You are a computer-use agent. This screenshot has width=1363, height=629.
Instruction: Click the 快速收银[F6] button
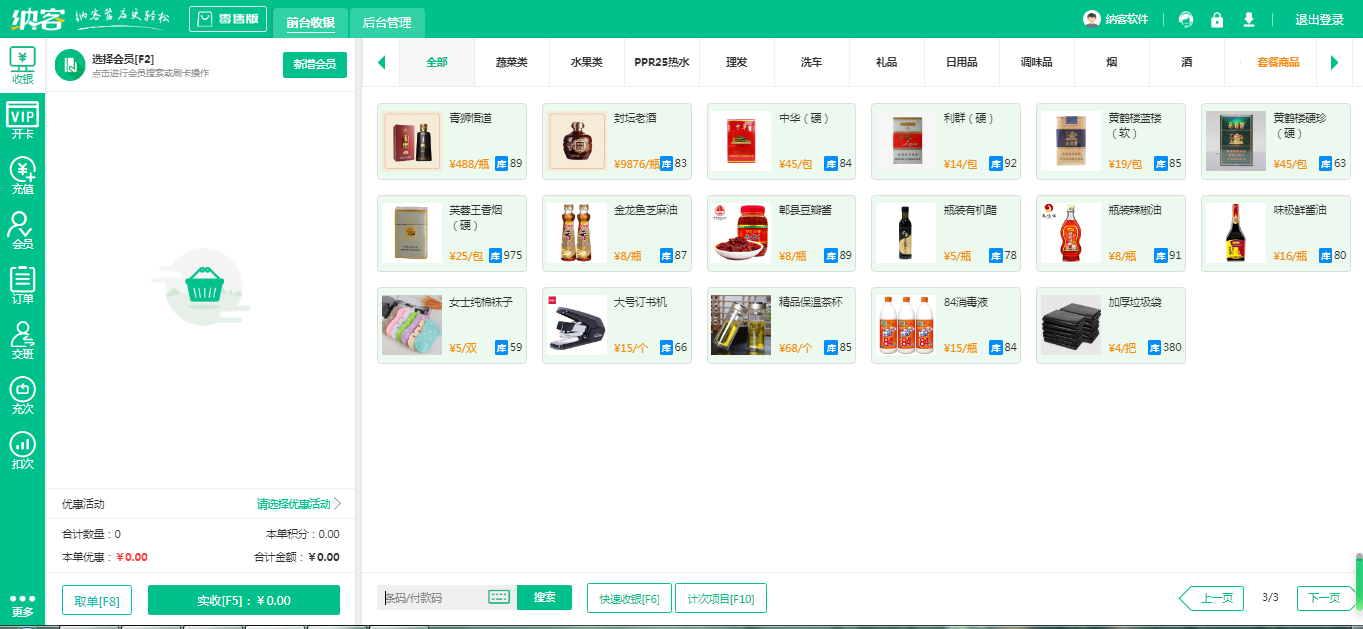tap(629, 598)
